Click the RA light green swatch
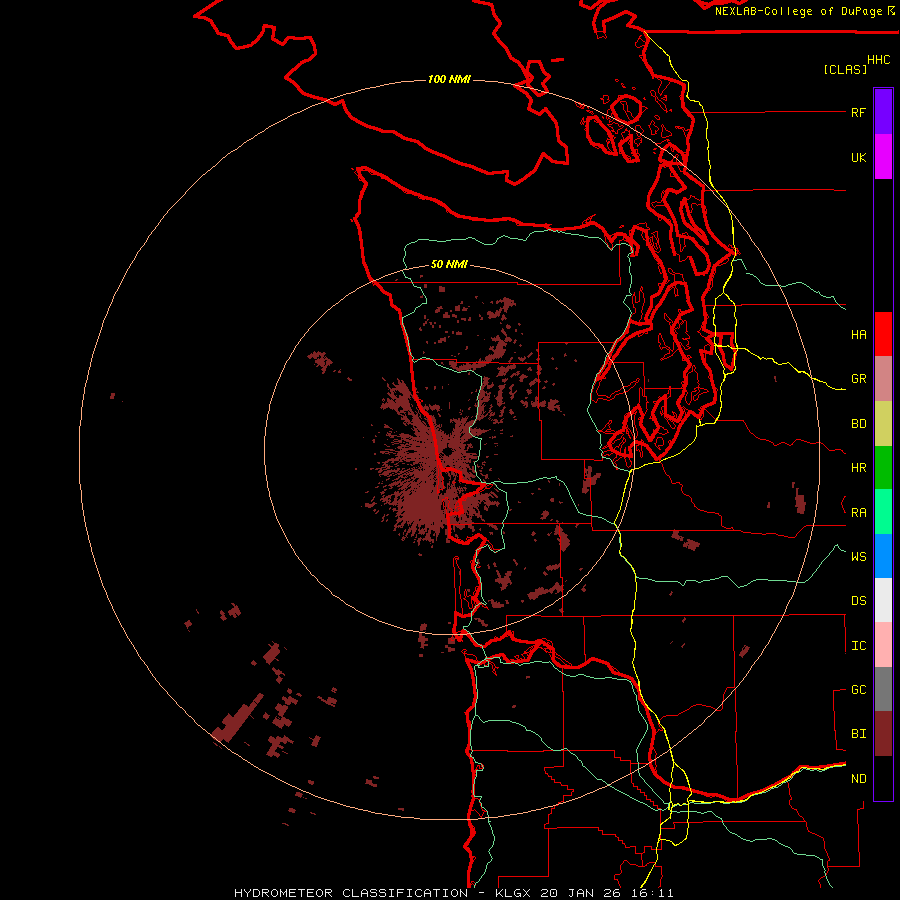Image resolution: width=900 pixels, height=900 pixels. tap(883, 512)
